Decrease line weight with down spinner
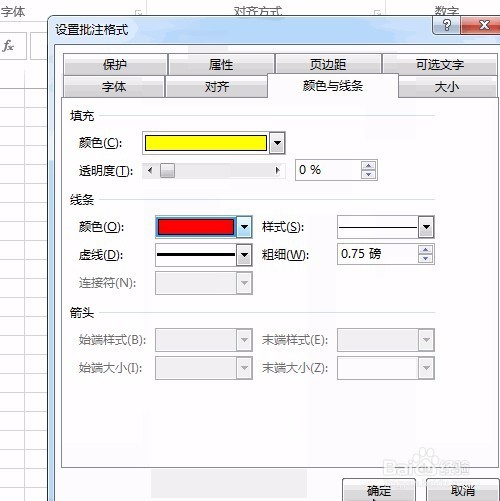Image resolution: width=500 pixels, height=501 pixels. click(425, 258)
